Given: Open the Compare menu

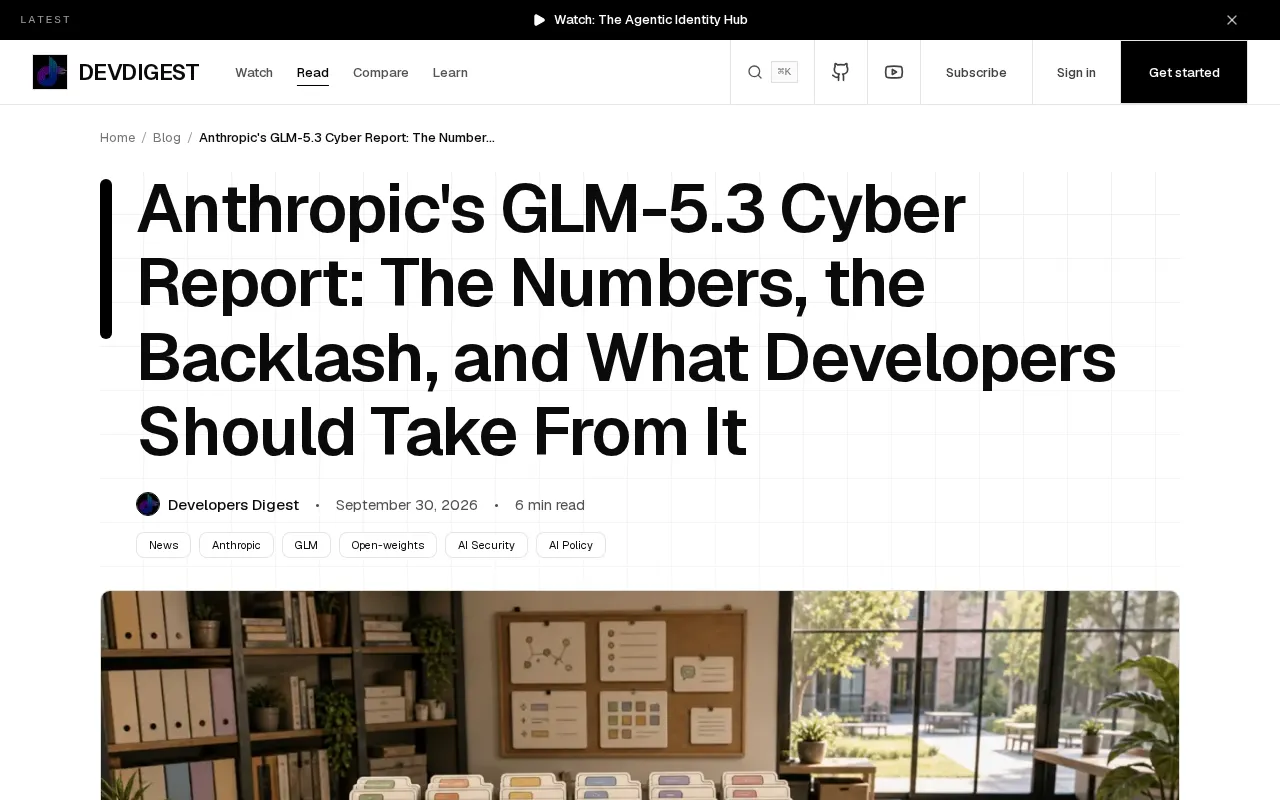Looking at the screenshot, I should click(381, 72).
